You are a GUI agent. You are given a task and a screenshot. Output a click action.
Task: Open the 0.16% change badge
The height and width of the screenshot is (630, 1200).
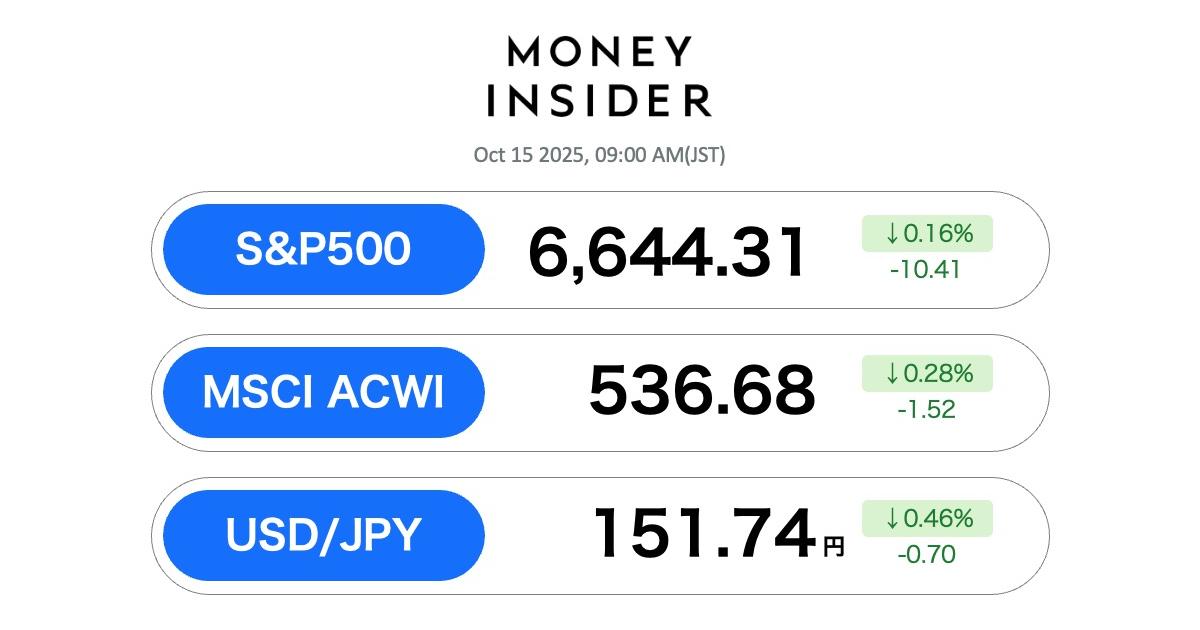(x=927, y=234)
